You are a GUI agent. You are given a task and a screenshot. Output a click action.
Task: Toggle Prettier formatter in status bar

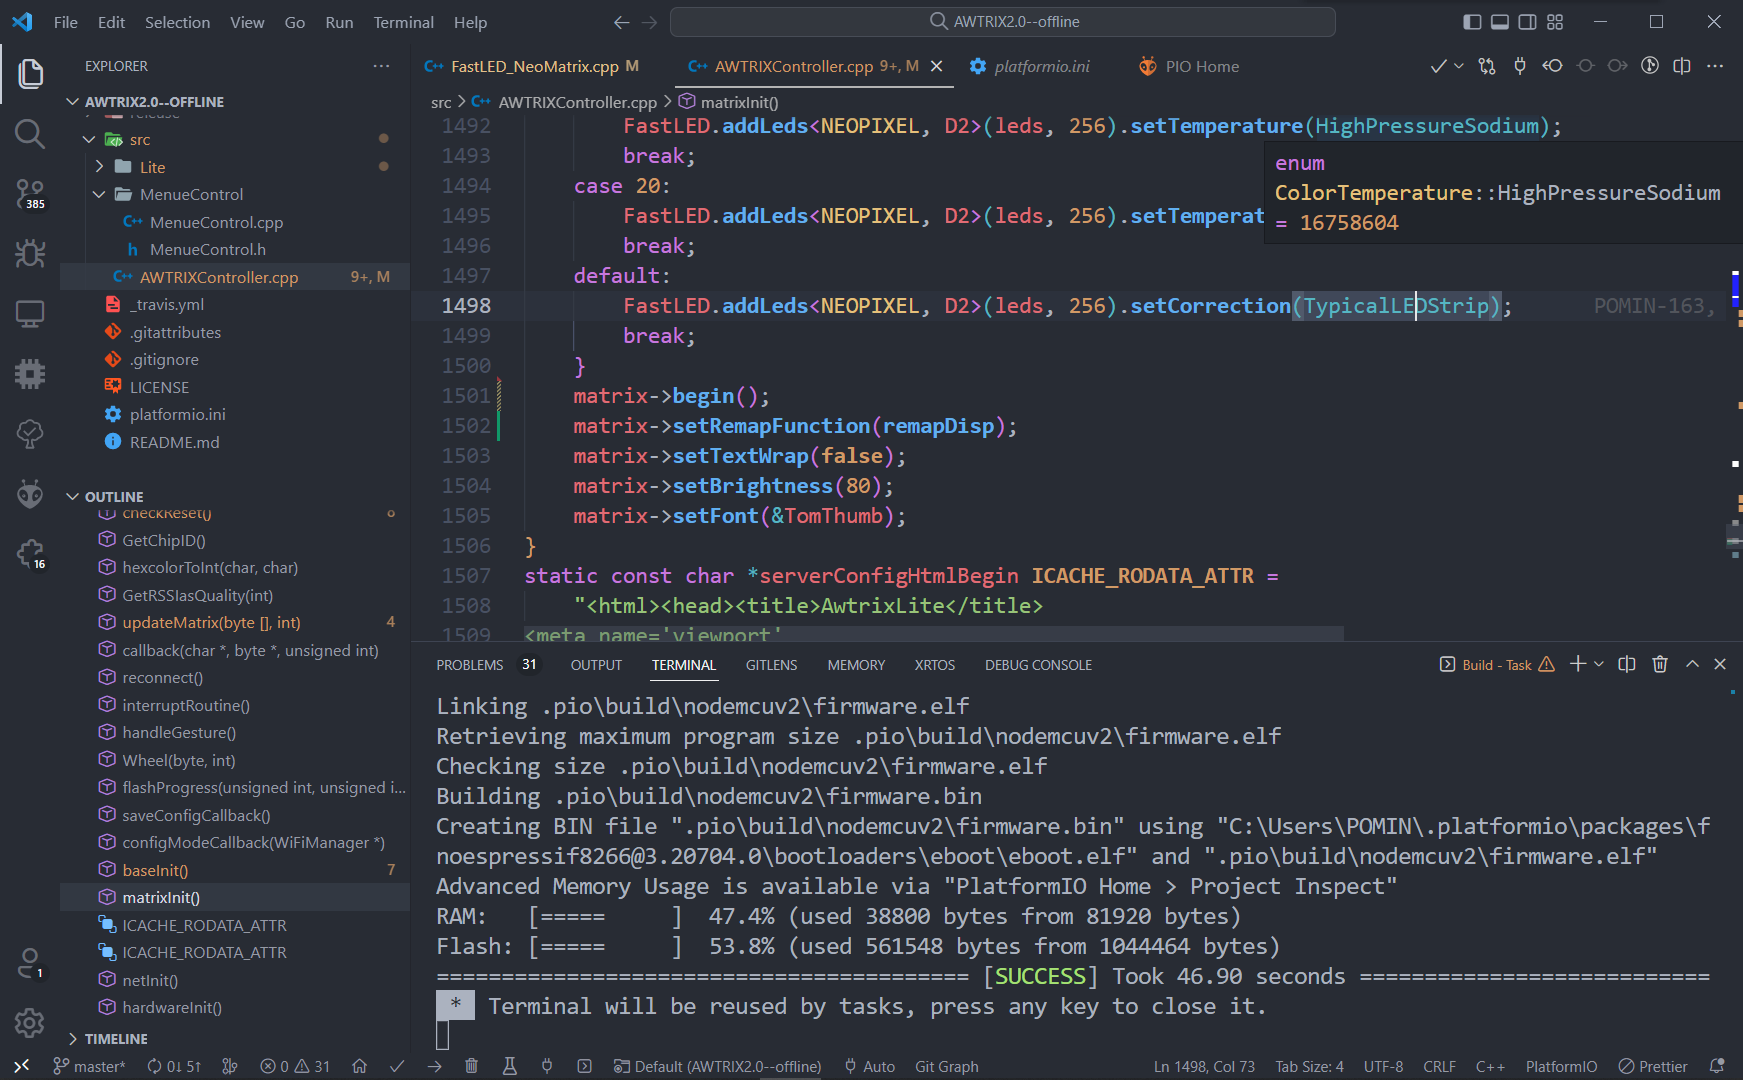click(1653, 1066)
